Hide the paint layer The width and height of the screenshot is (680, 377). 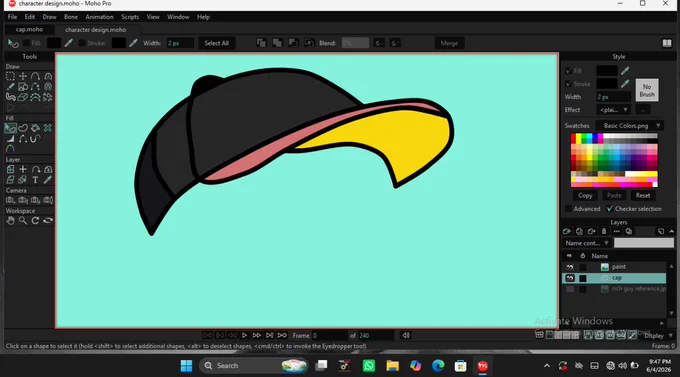click(x=570, y=267)
